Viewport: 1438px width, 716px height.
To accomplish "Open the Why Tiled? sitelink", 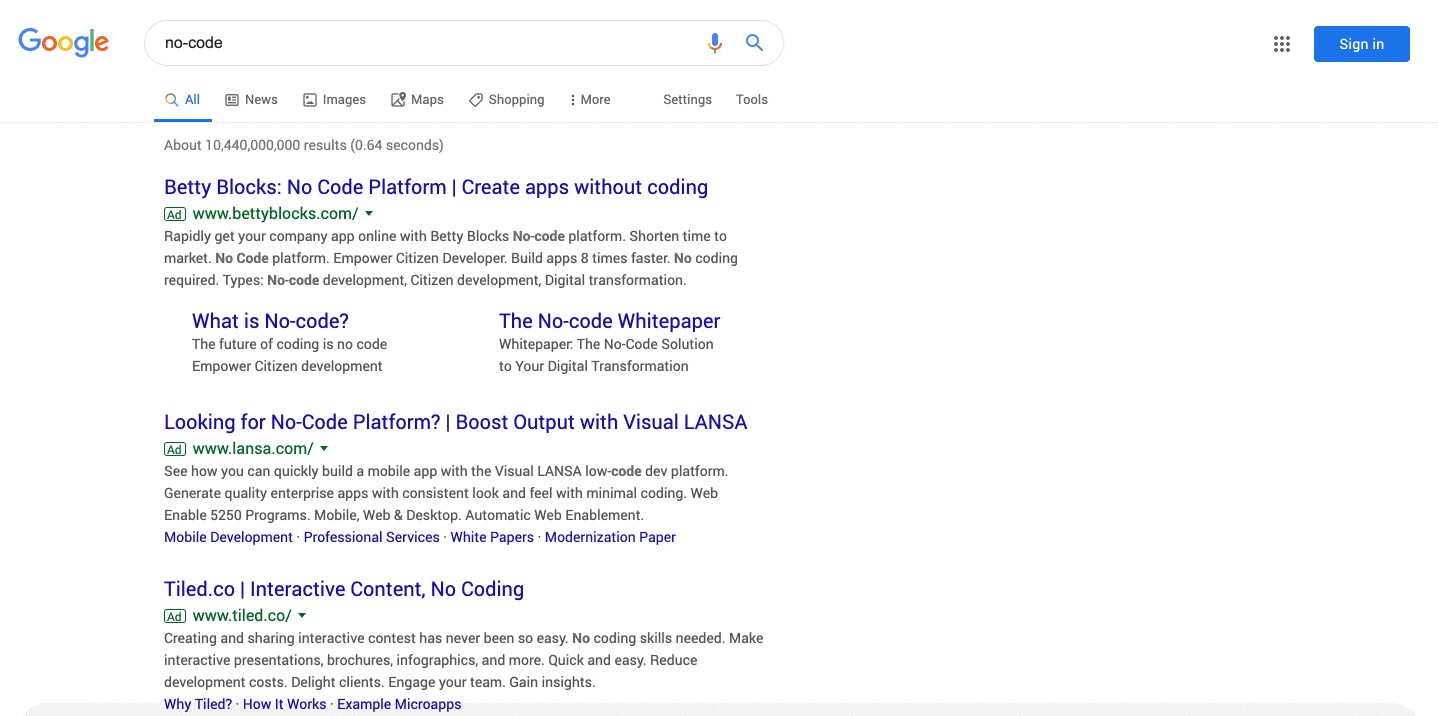I will [198, 705].
